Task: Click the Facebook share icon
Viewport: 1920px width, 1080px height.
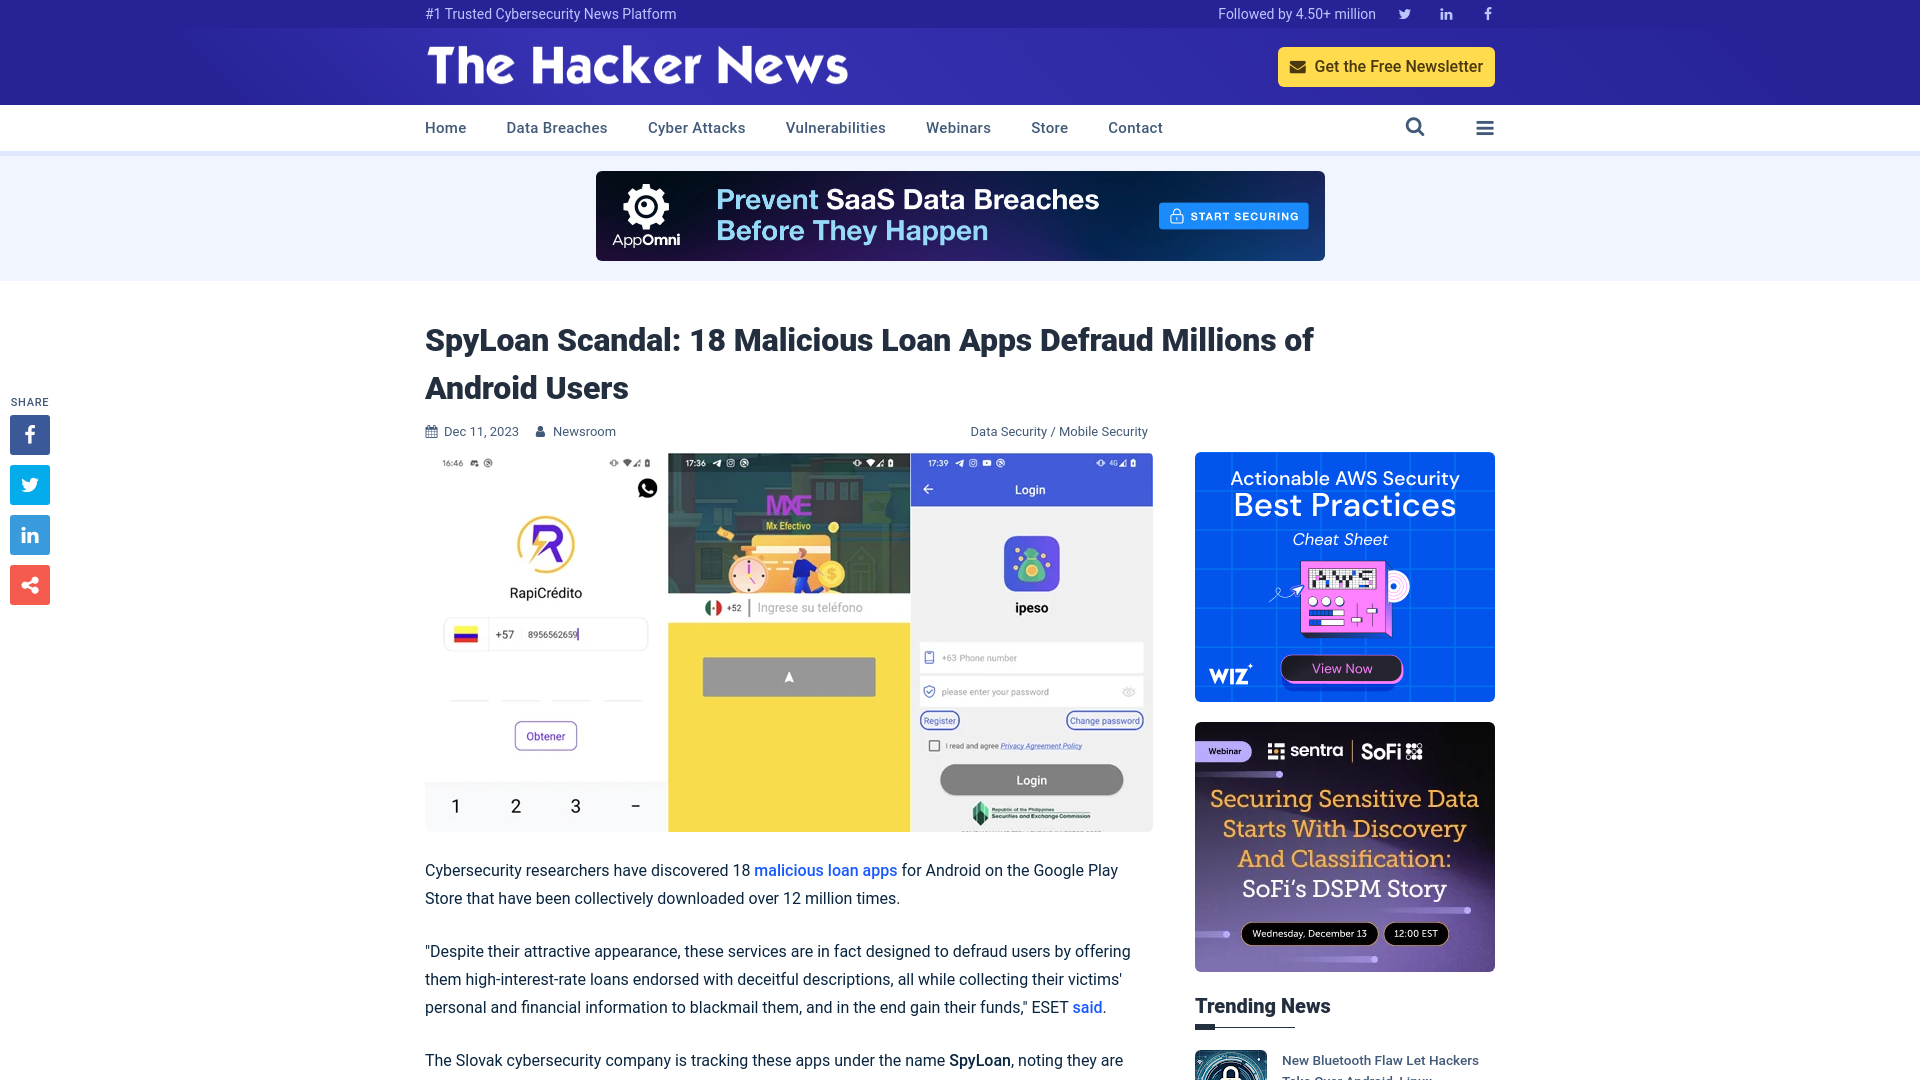Action: click(x=29, y=434)
